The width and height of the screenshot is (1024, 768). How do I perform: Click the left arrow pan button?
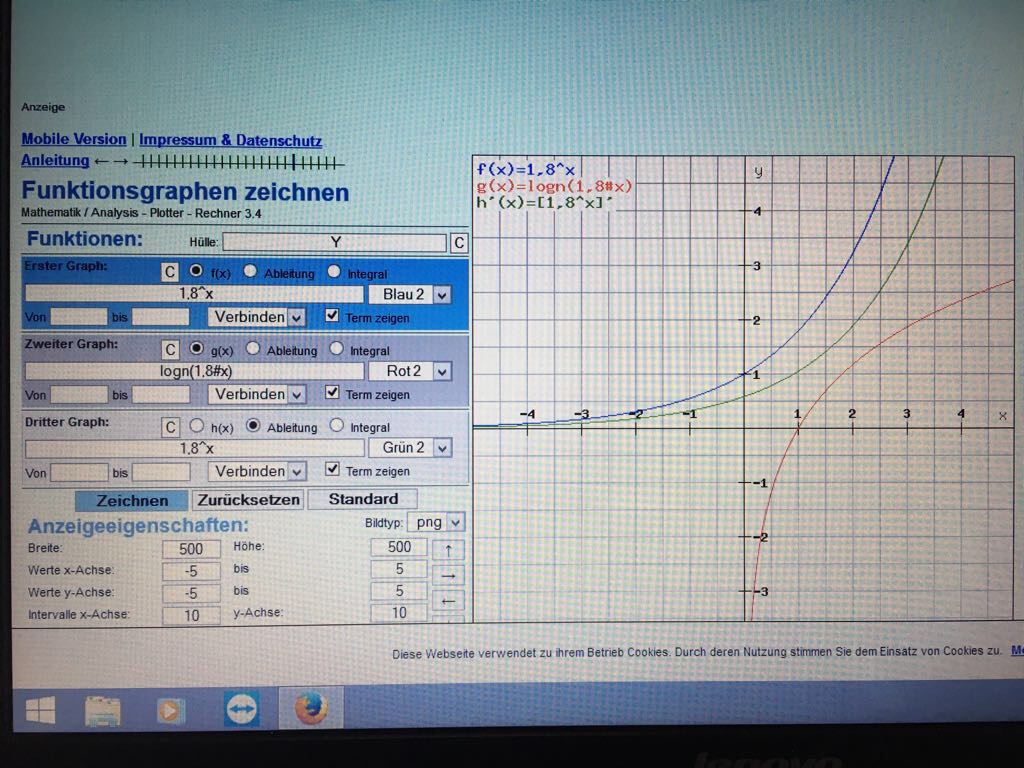[448, 600]
